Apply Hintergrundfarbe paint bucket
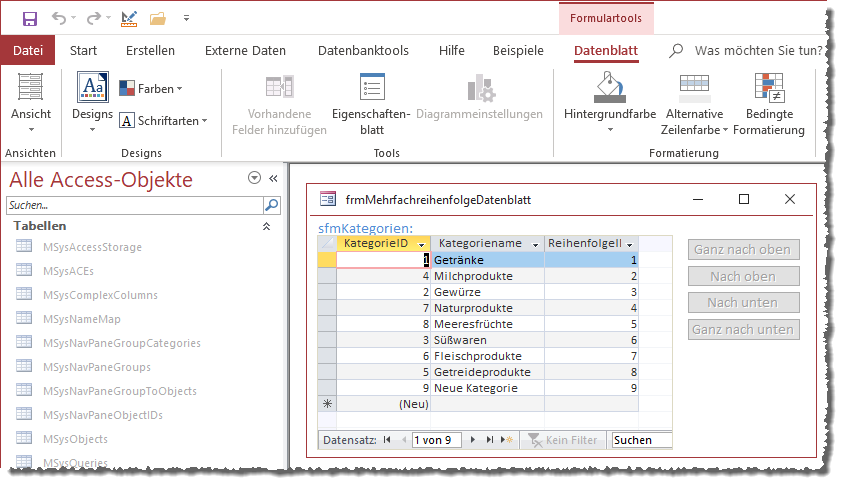The height and width of the screenshot is (485, 845). [x=610, y=87]
